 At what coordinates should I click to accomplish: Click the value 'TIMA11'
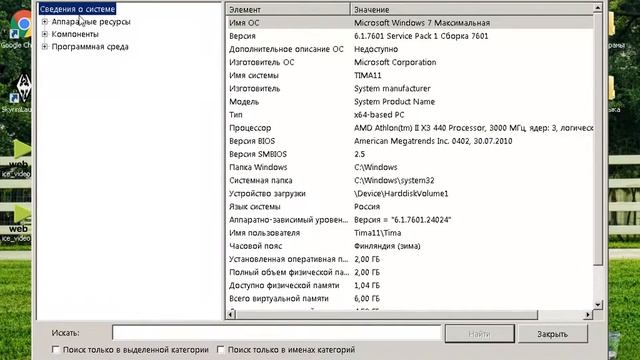coord(368,76)
